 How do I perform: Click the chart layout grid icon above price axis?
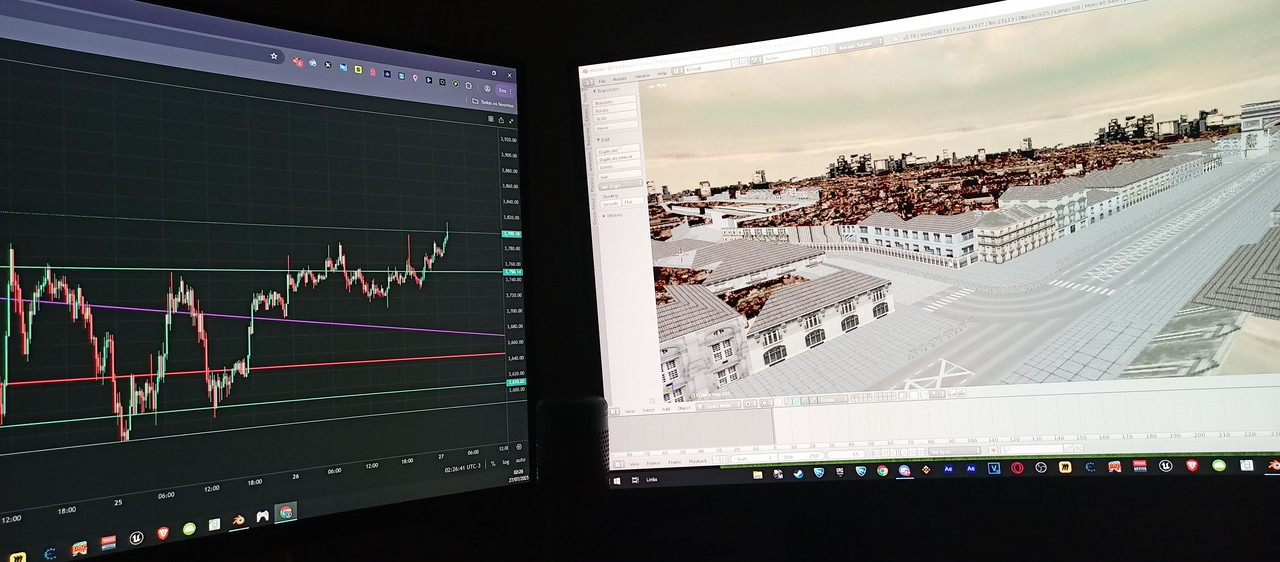tap(491, 119)
